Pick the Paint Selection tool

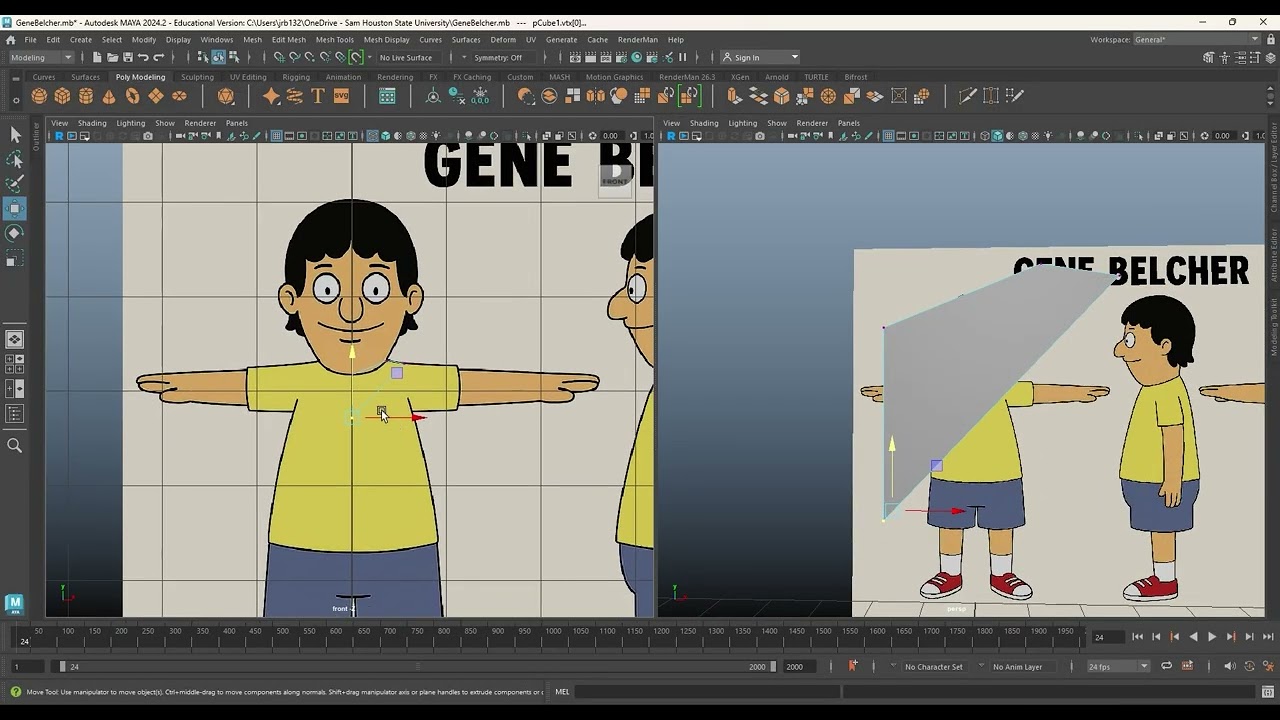click(x=15, y=184)
